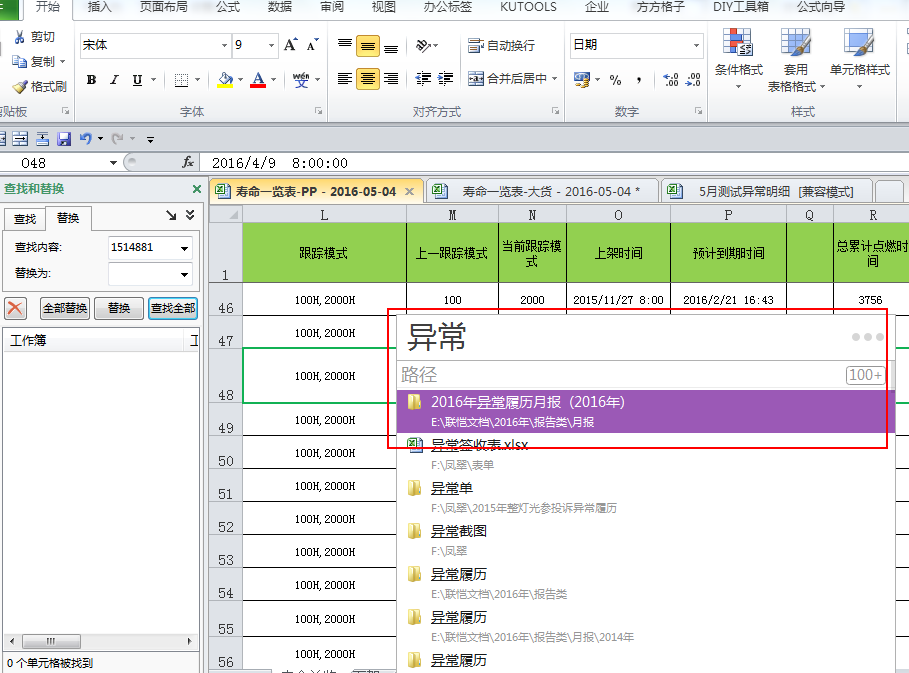Screen dimensions: 909x673
Task: Click the text orientation icon
Action: (423, 45)
